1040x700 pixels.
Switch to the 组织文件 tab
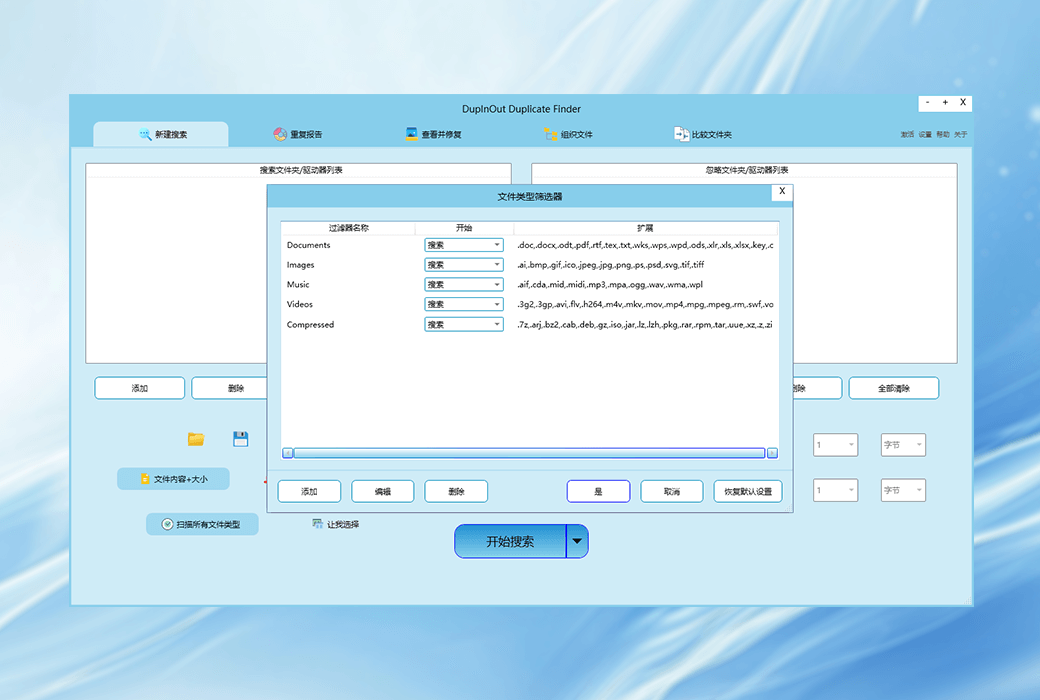[x=568, y=134]
